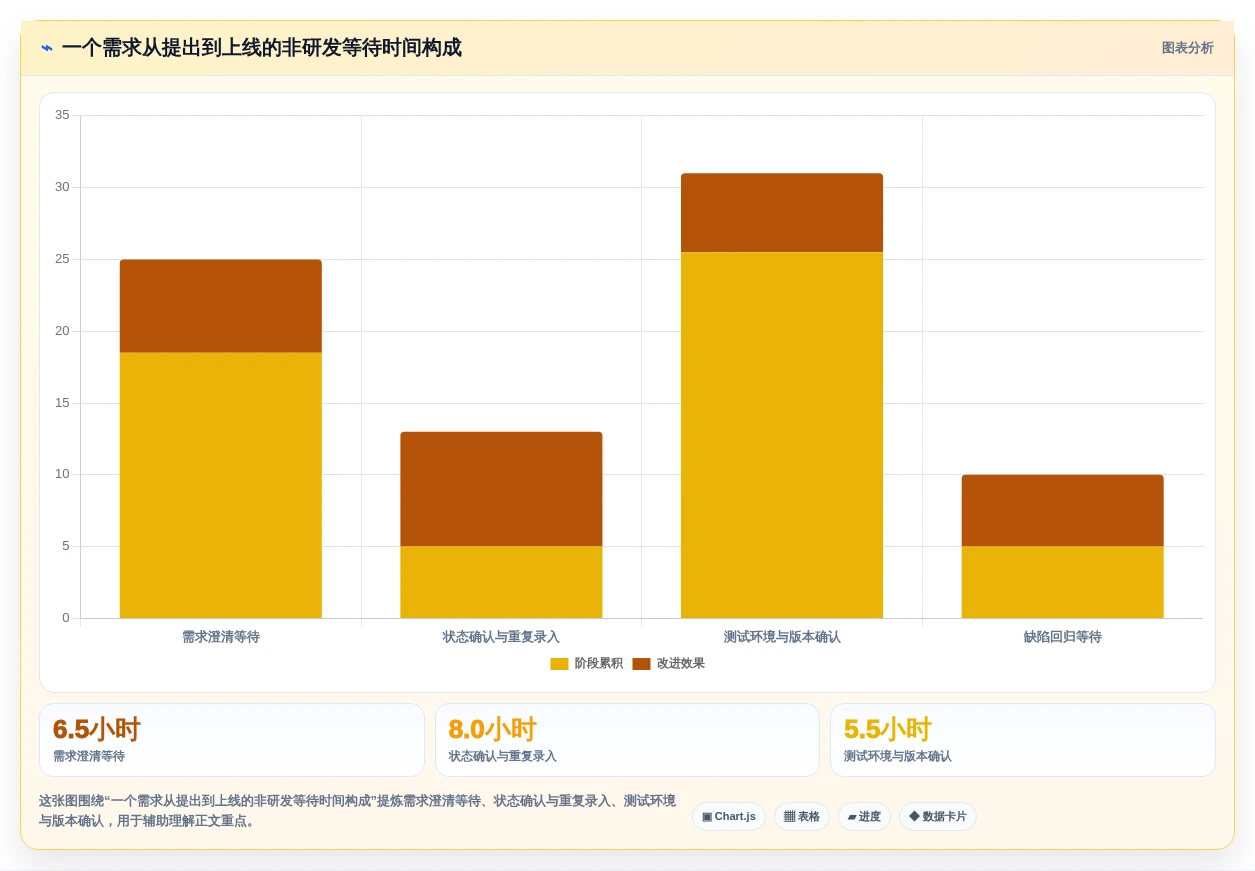Click the y-axis value 30
Screen dimensions: 1255x871
coord(62,187)
